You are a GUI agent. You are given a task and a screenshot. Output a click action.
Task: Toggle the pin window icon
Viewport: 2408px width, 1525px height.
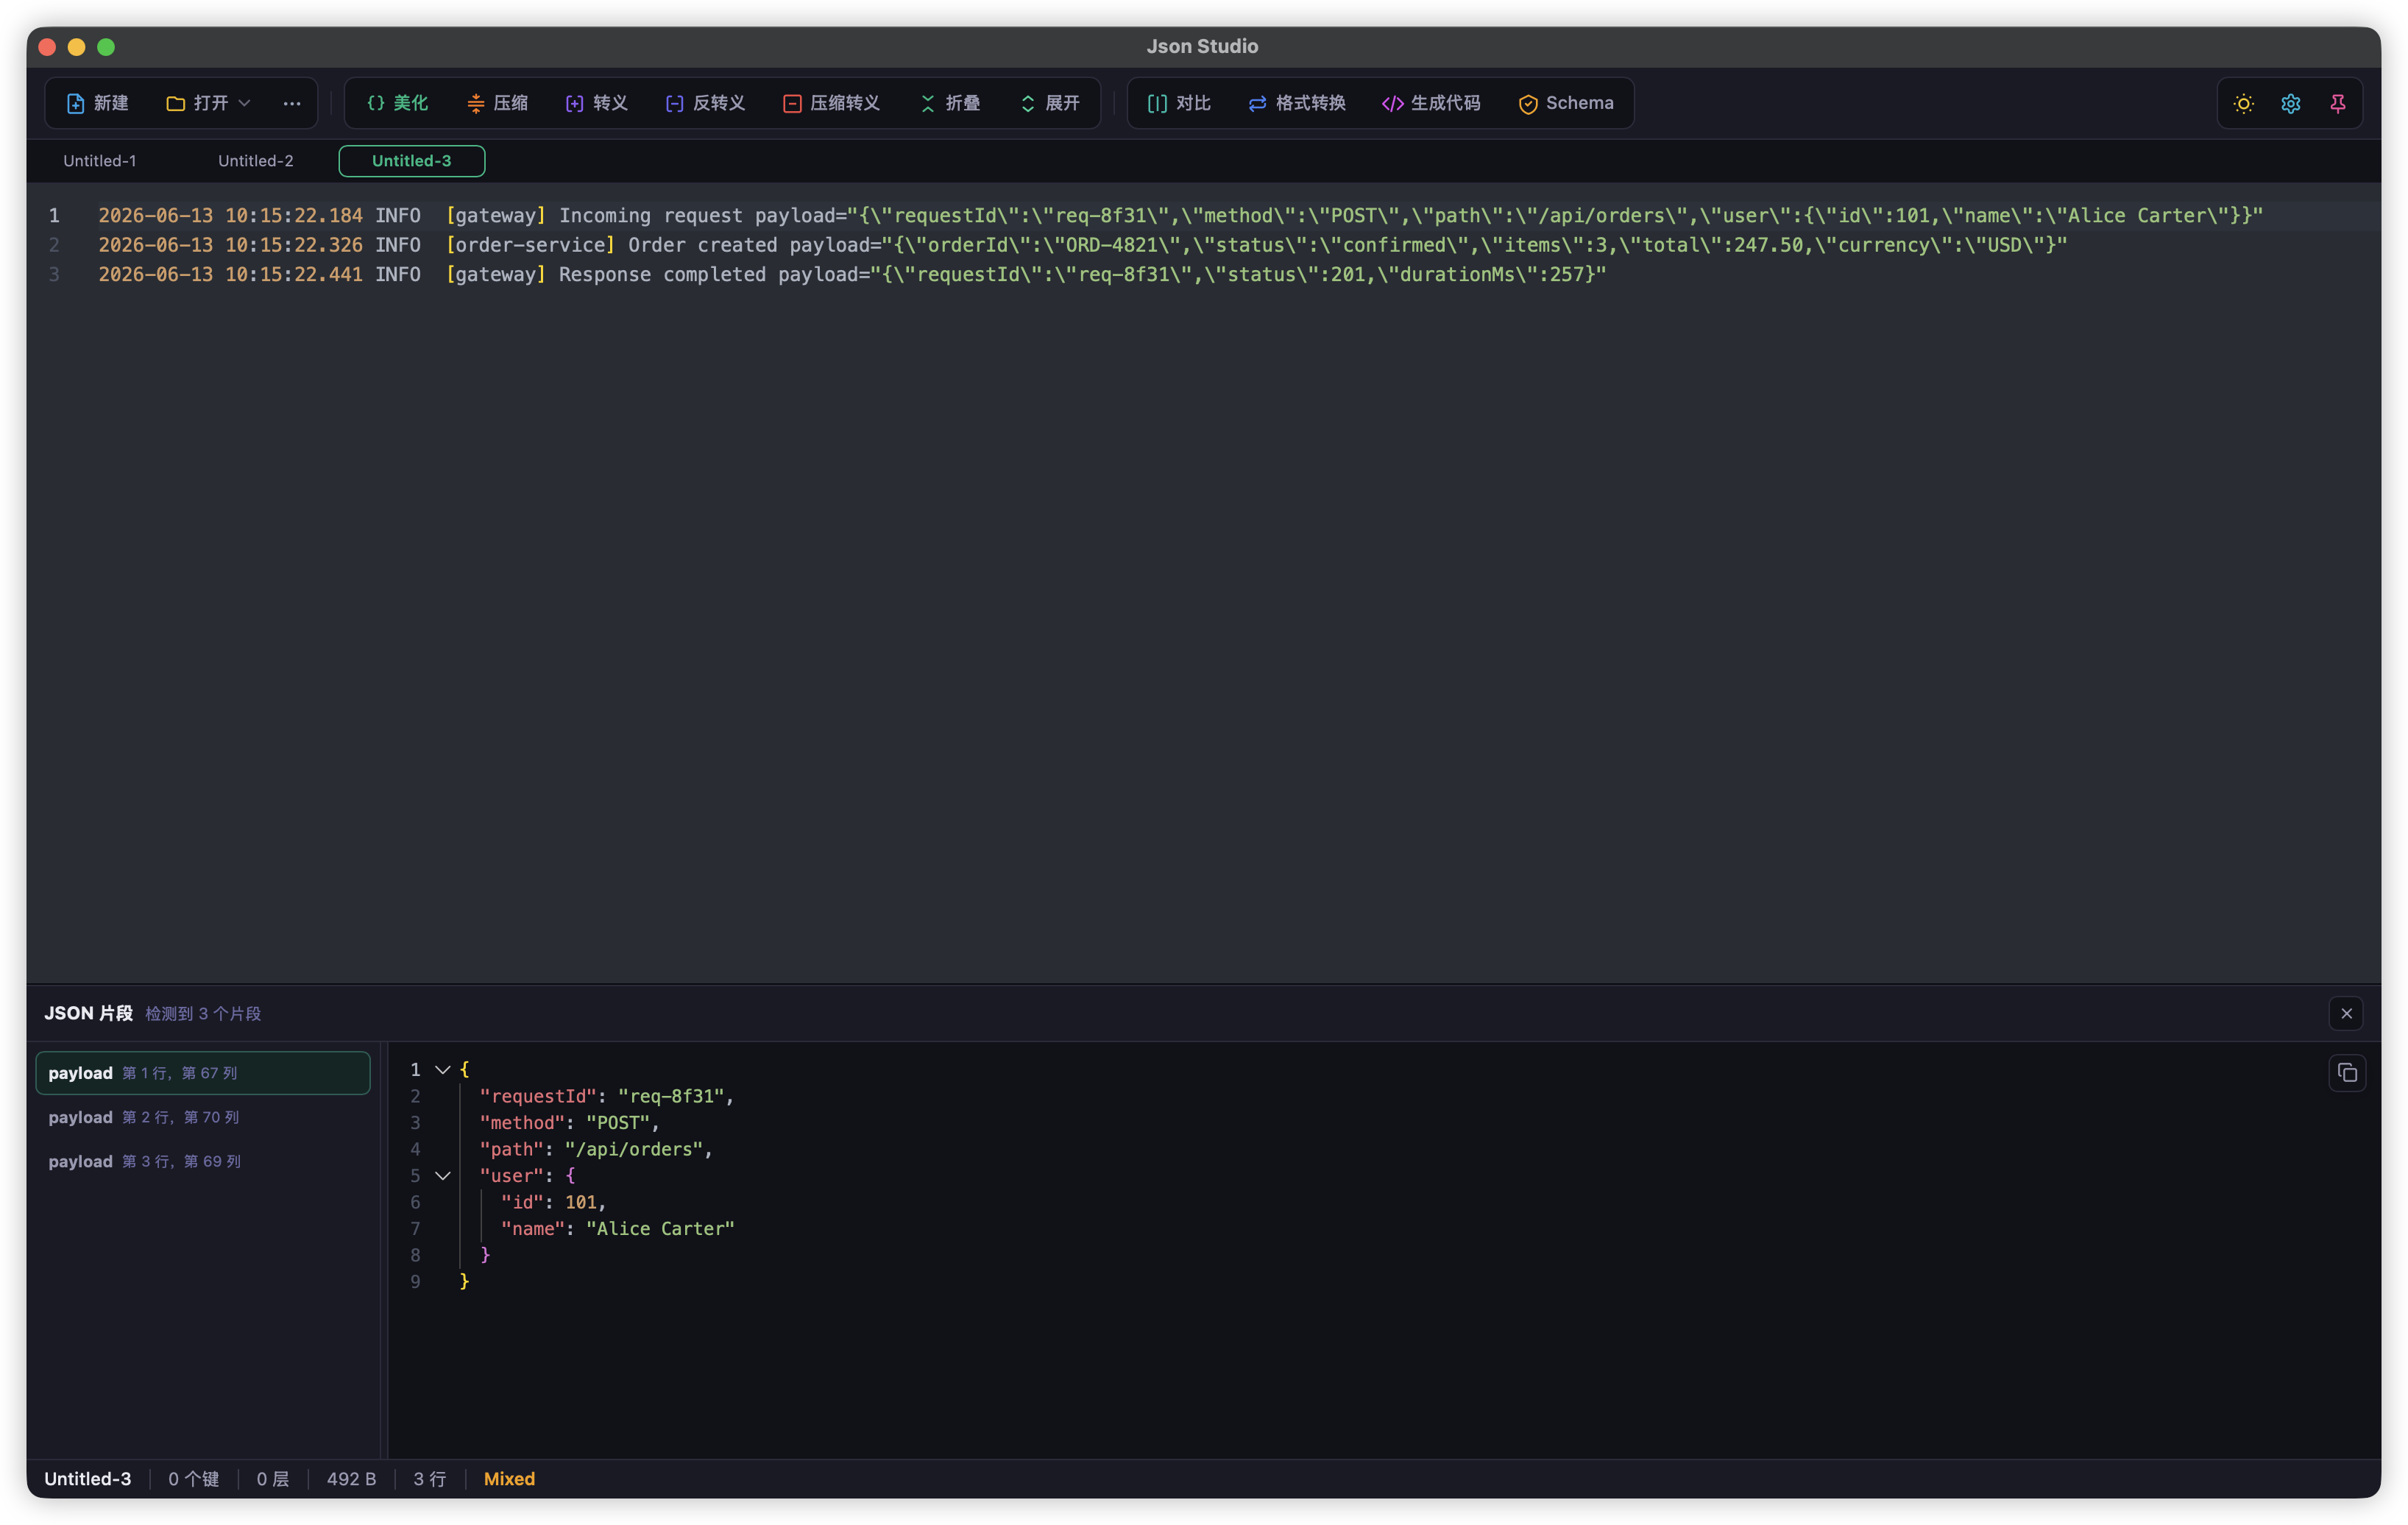2337,104
